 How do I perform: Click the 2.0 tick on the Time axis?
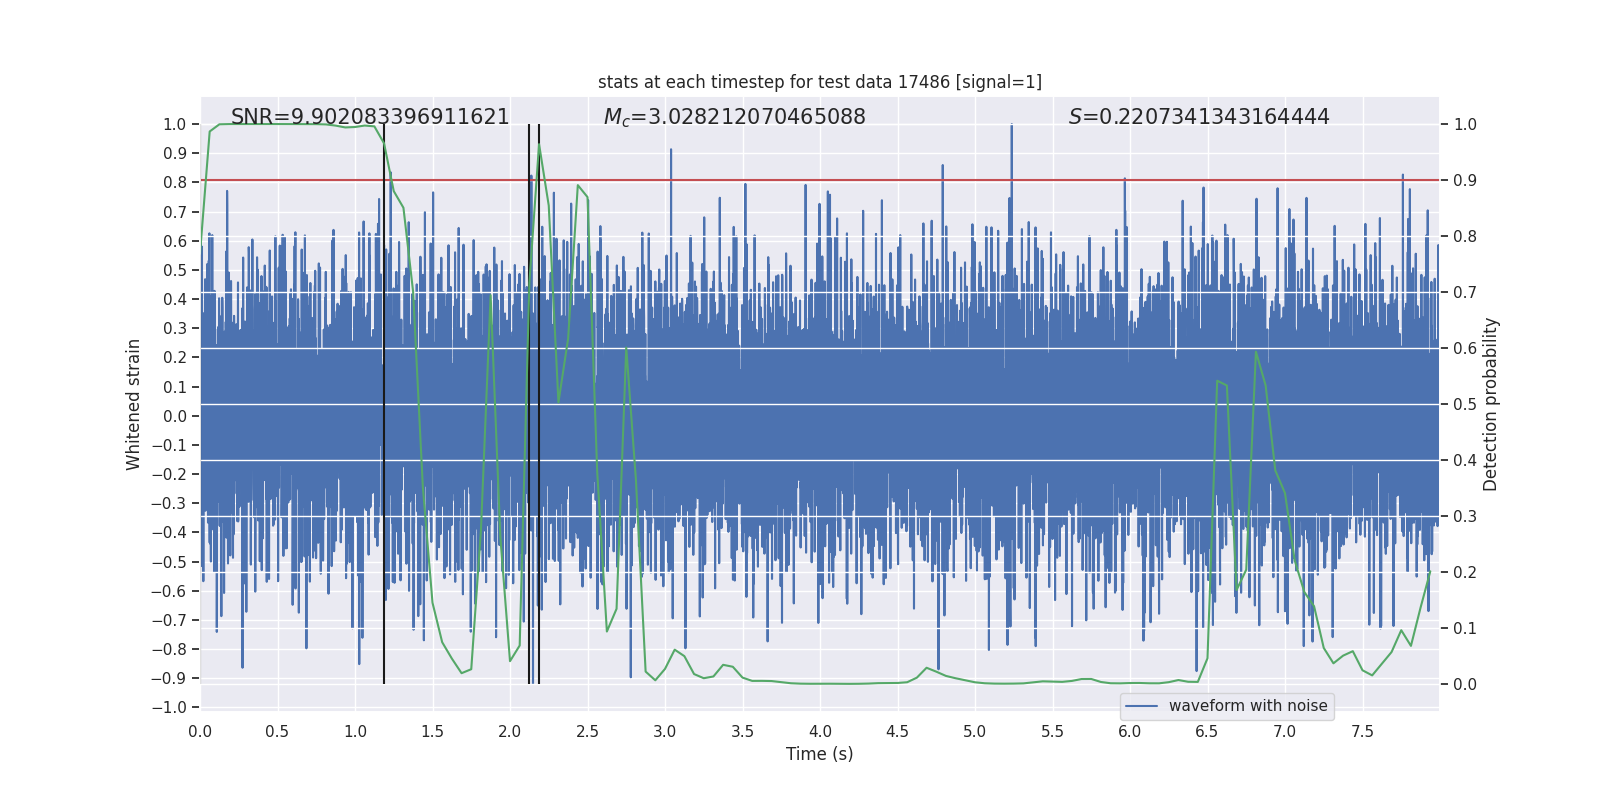tap(510, 731)
